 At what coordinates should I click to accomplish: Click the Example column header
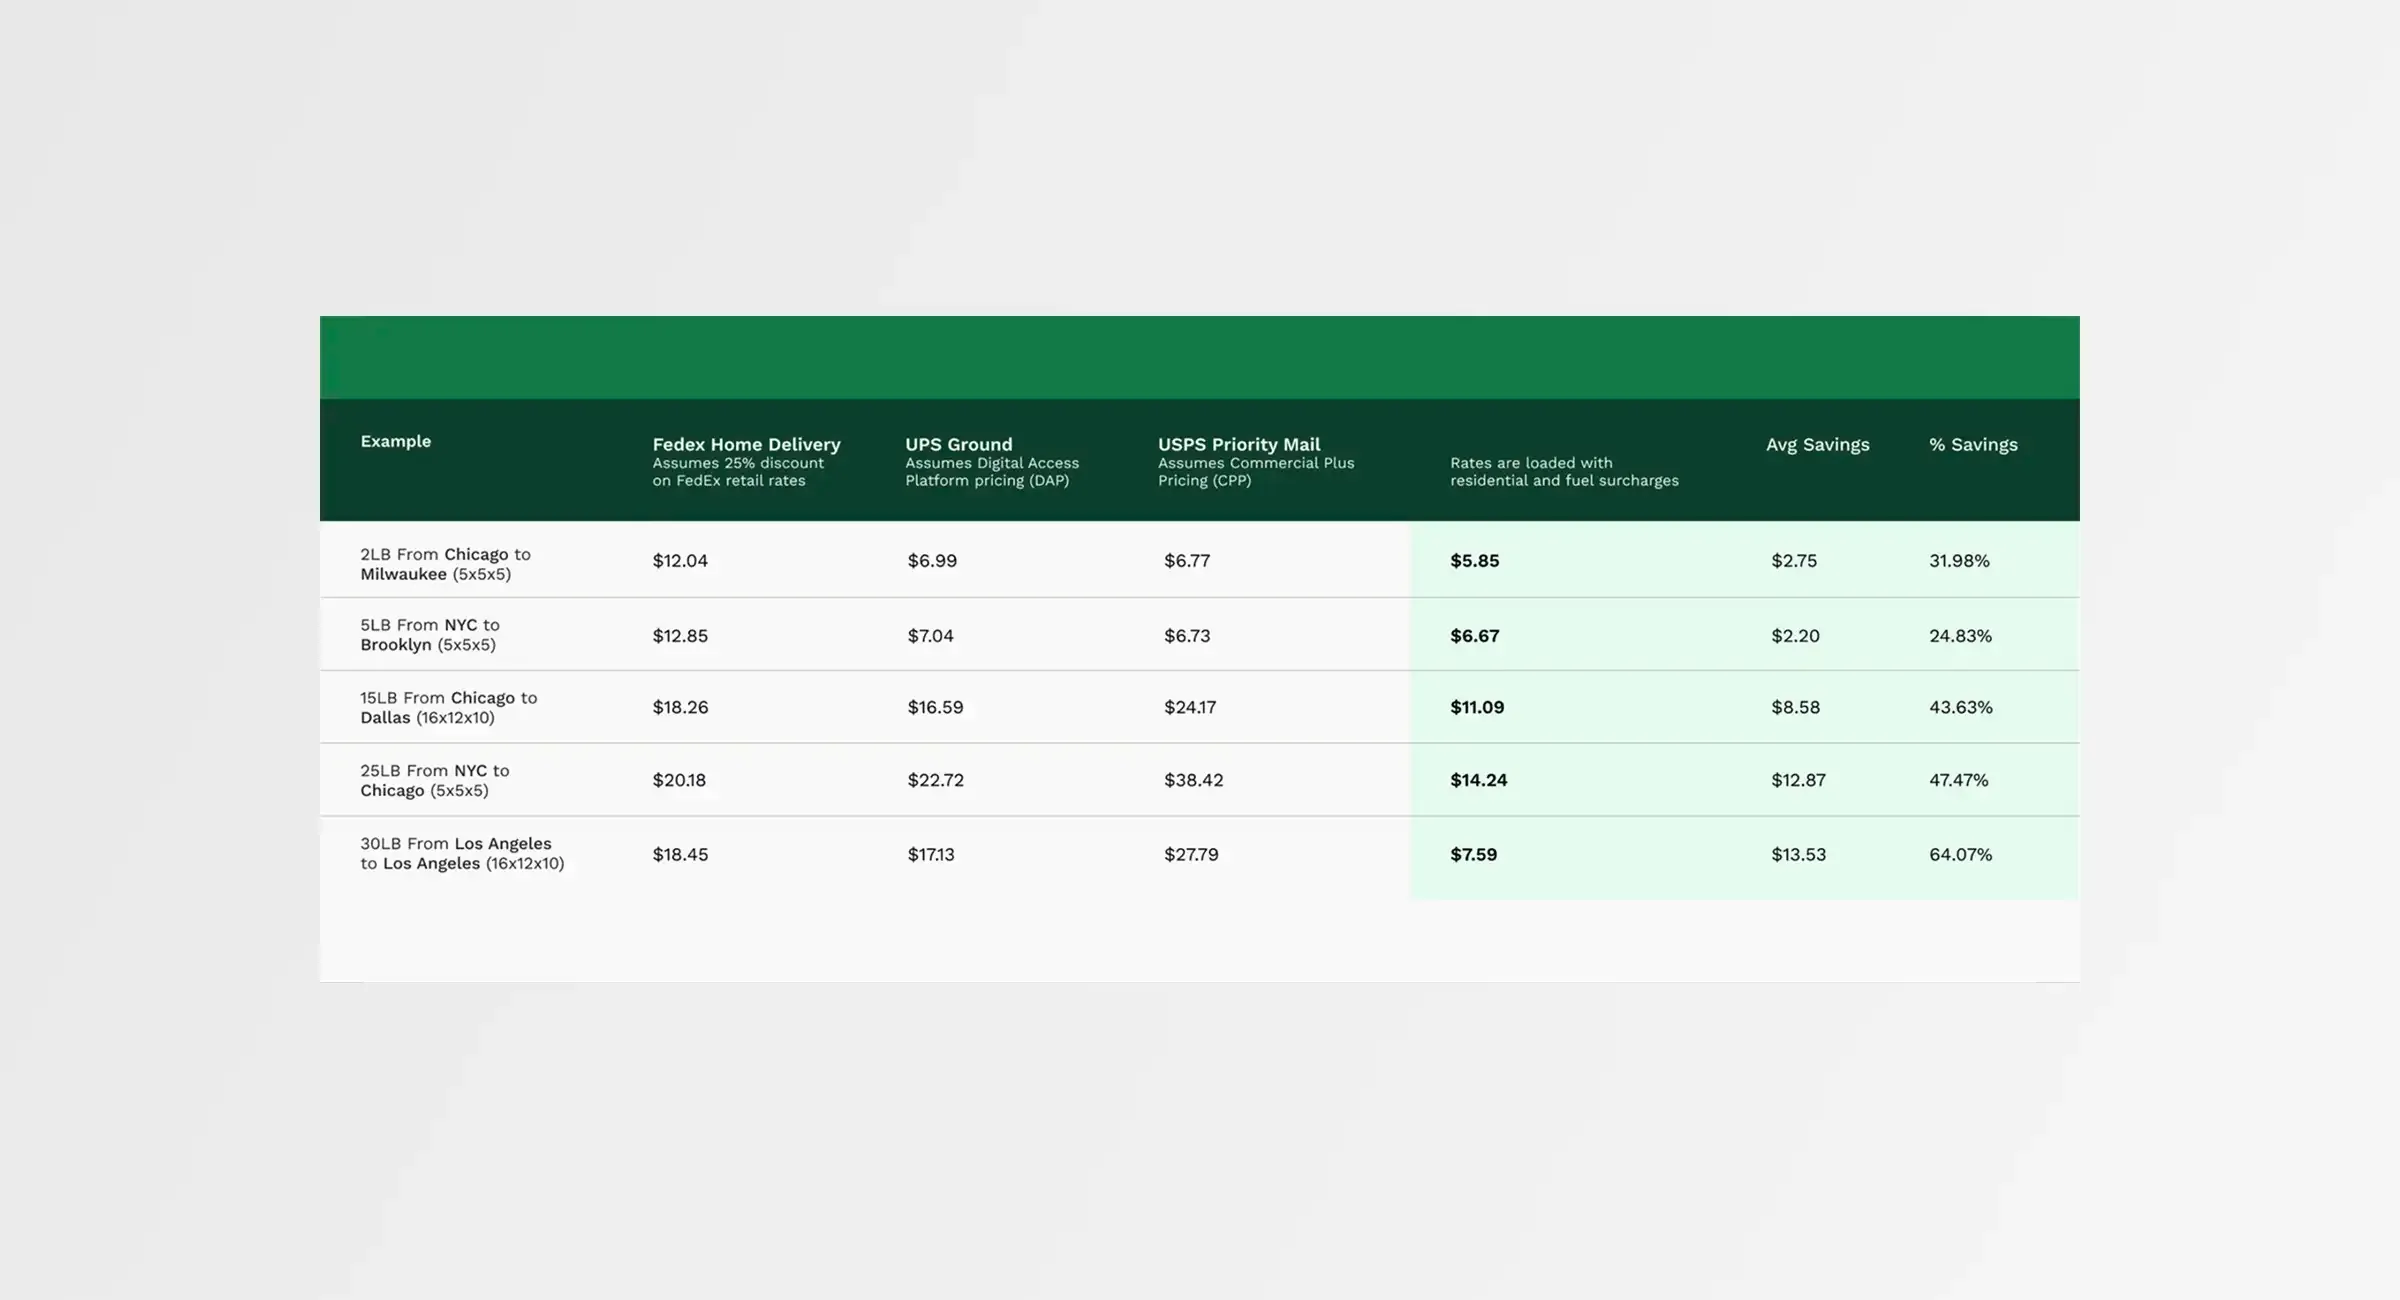pyautogui.click(x=395, y=441)
